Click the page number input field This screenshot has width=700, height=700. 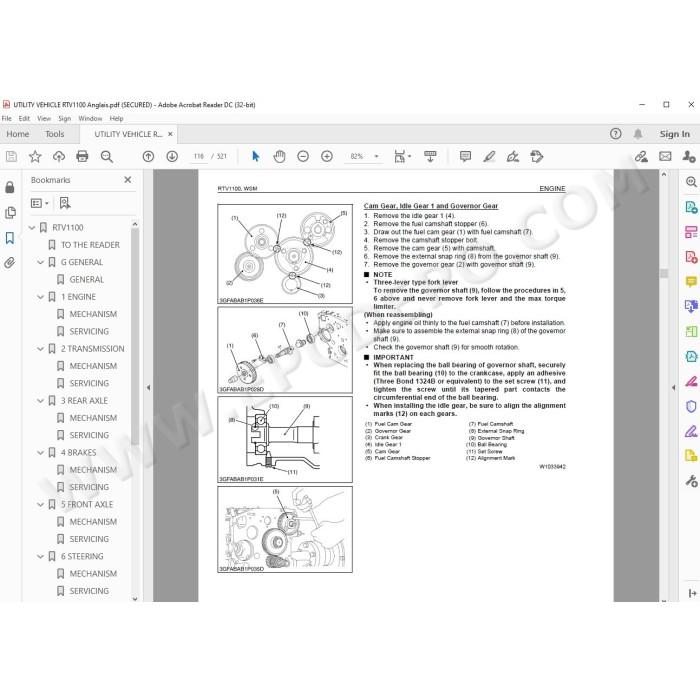[x=199, y=156]
